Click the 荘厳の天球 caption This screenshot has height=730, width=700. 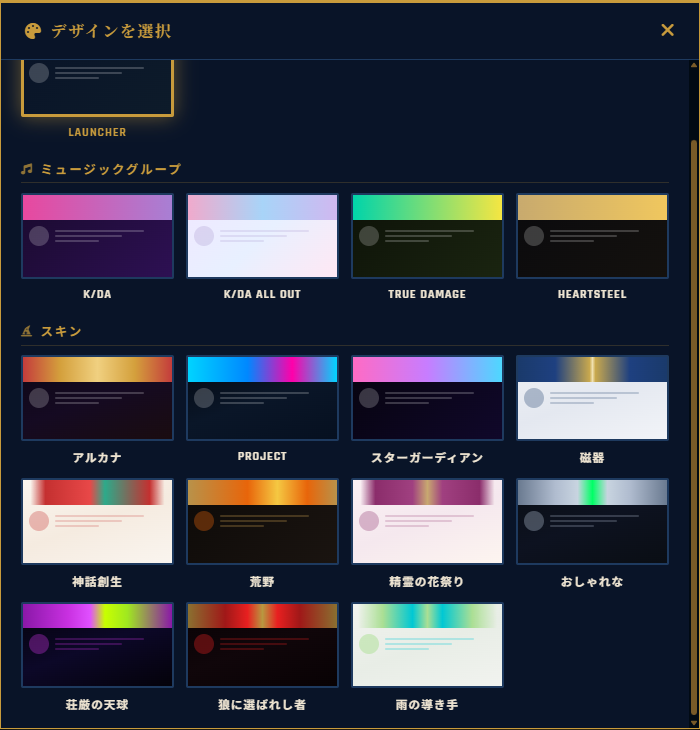point(97,705)
